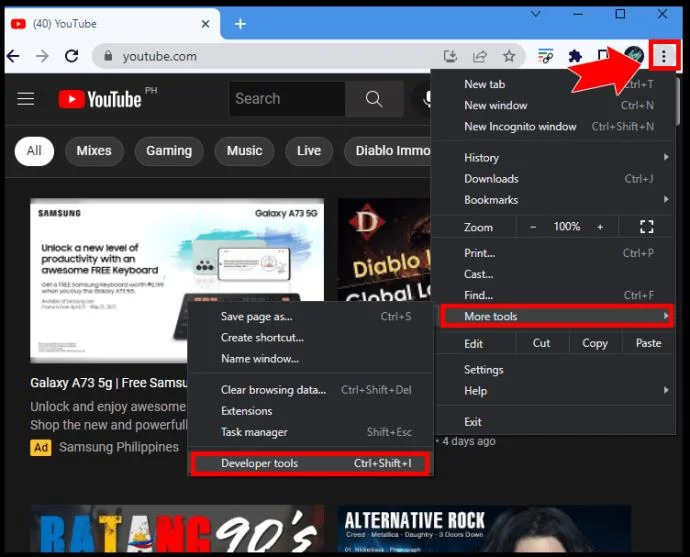Open the Chrome three-dot menu

(x=664, y=56)
